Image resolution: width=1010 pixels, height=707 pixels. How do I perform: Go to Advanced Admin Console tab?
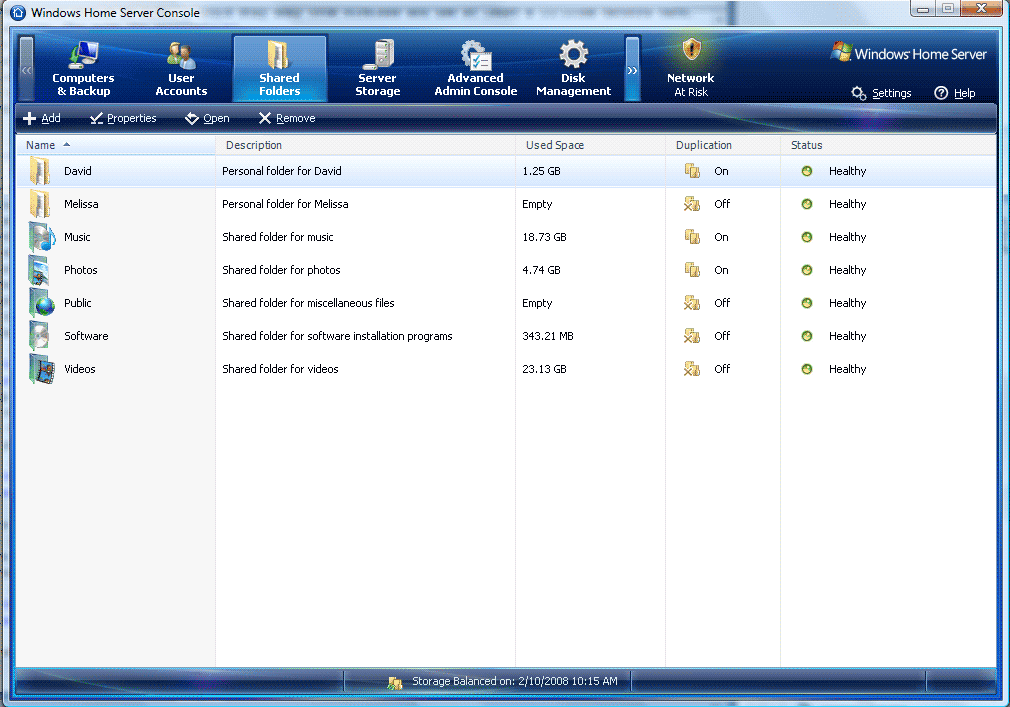[x=475, y=68]
